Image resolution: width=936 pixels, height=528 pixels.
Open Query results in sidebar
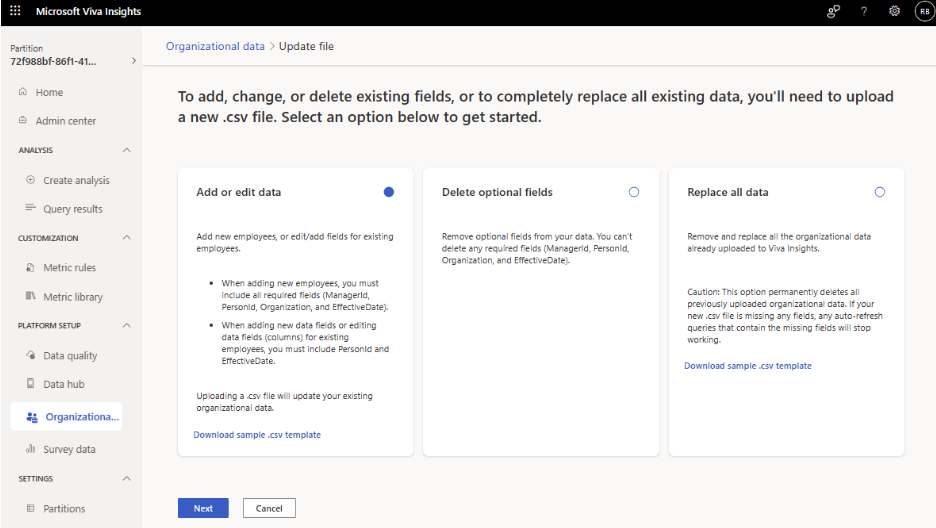pos(73,209)
